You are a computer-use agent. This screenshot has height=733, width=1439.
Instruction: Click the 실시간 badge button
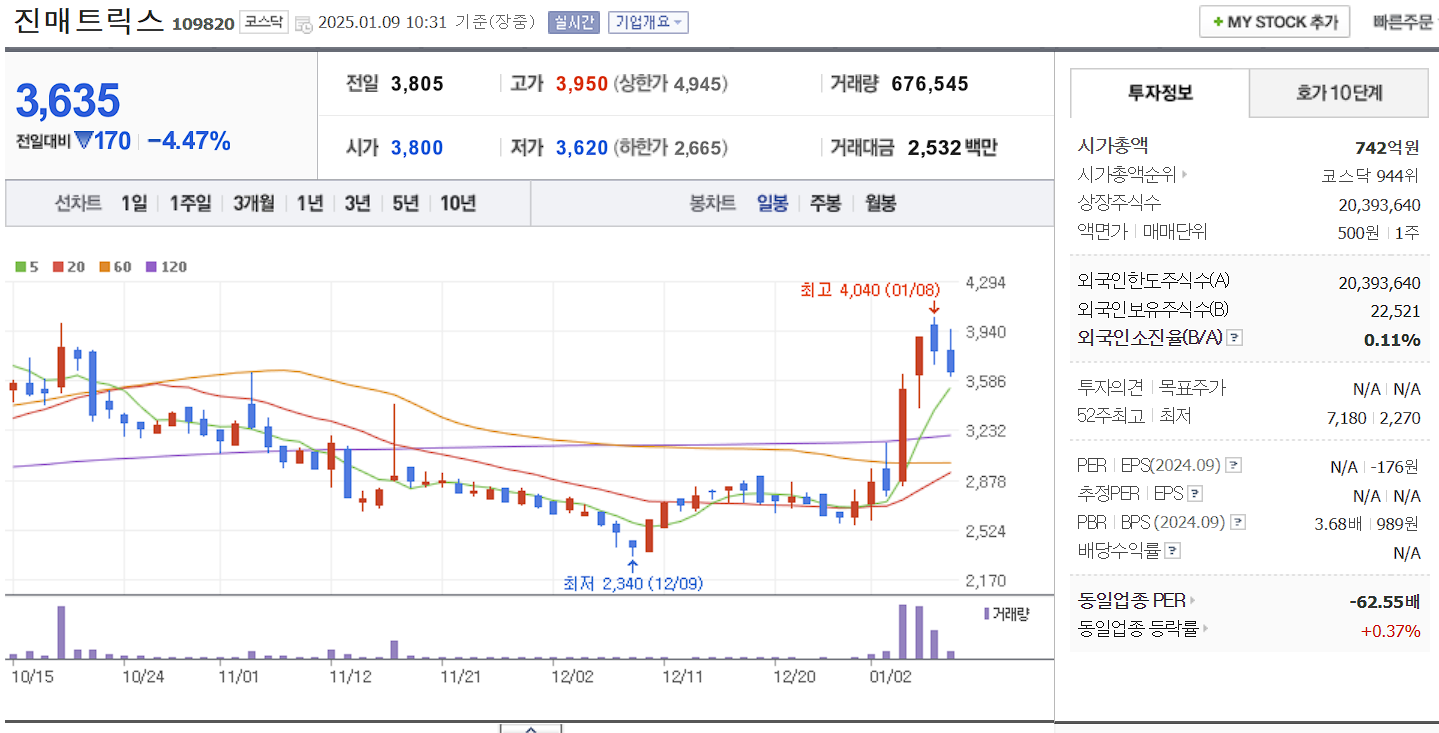click(573, 22)
